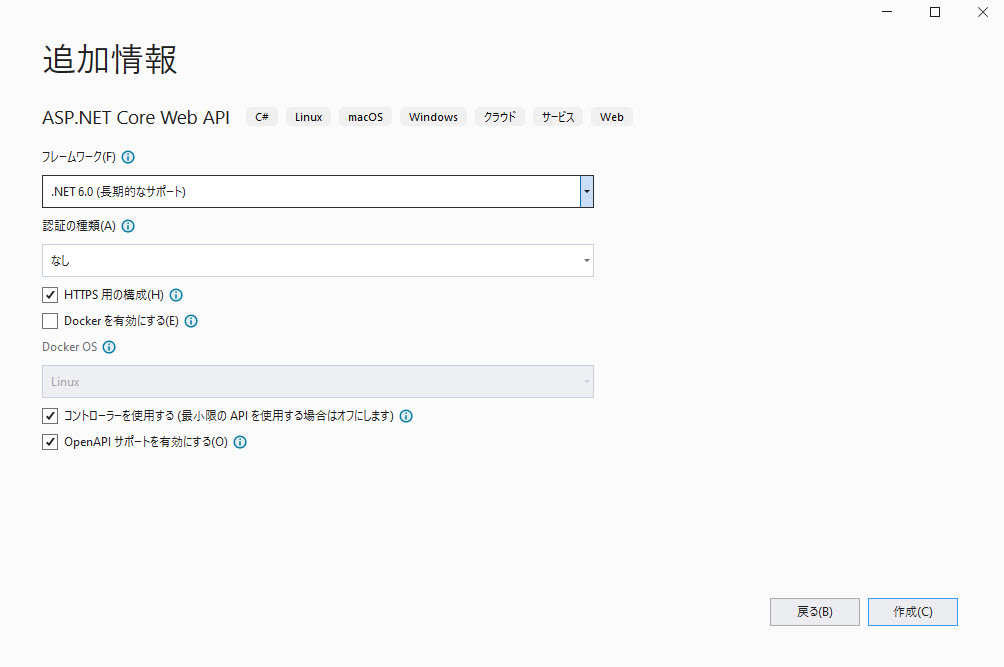Click the info icon beside Docker OS
This screenshot has height=667, width=1004.
[x=109, y=348]
